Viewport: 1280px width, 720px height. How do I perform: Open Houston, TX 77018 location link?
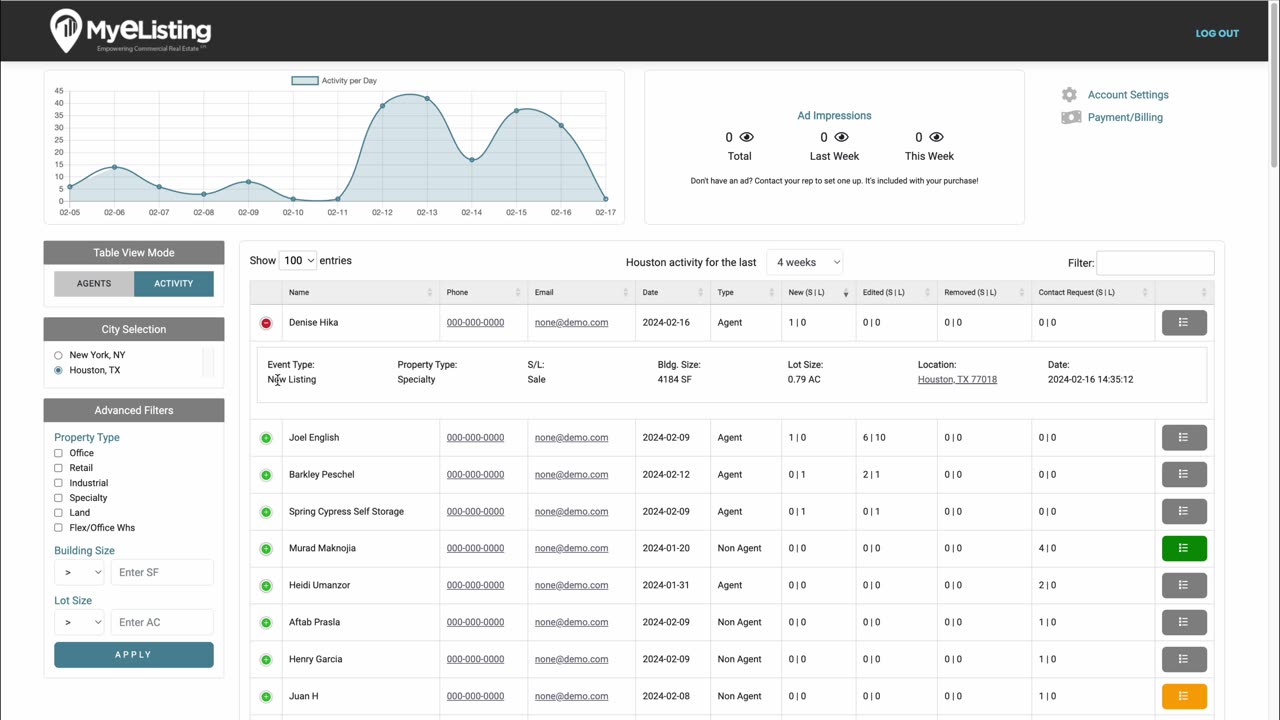tap(957, 380)
